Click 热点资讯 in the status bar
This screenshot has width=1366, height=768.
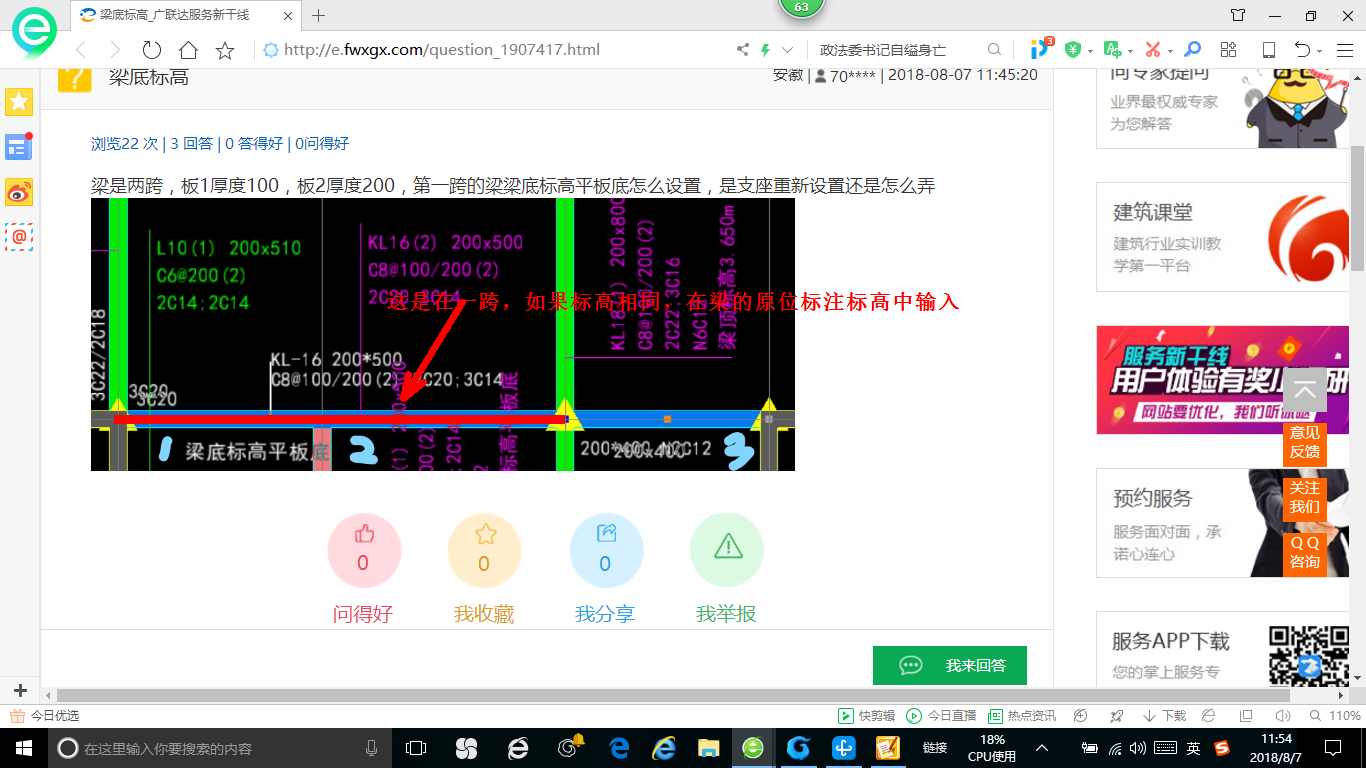[1022, 716]
